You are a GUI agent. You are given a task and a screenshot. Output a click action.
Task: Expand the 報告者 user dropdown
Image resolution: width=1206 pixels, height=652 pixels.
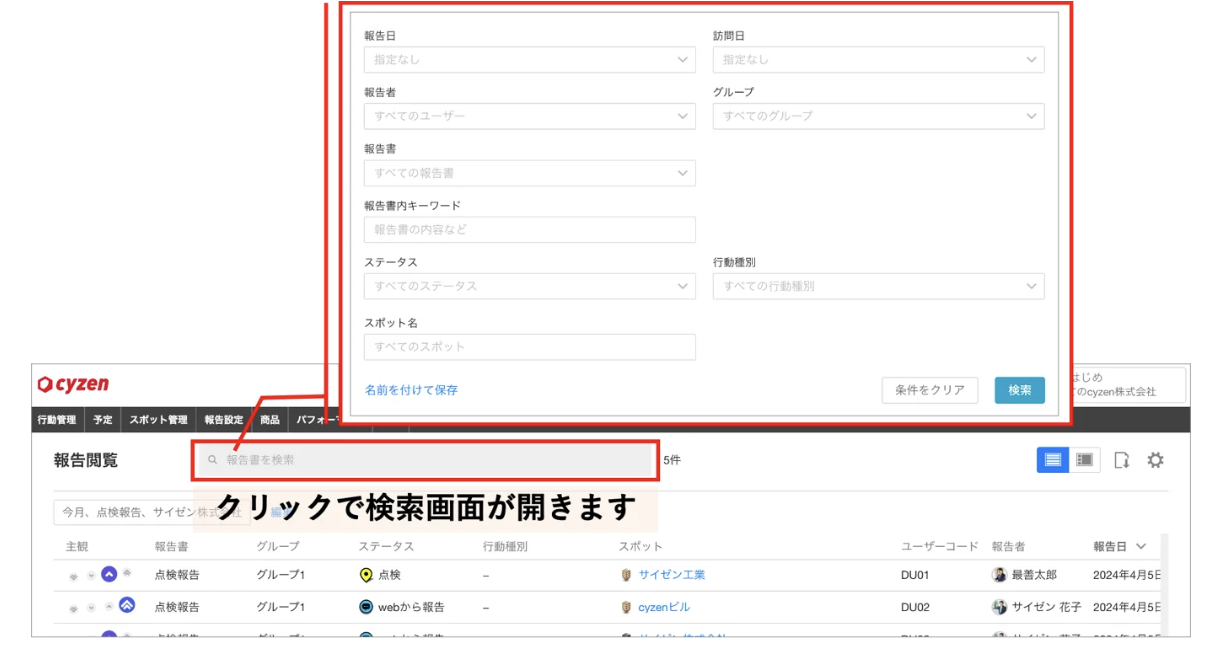coord(530,116)
